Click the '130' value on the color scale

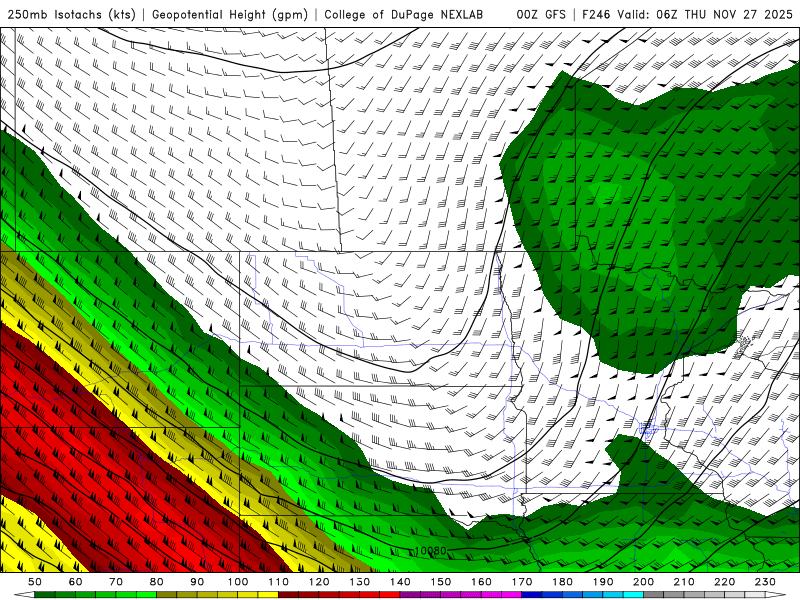(x=359, y=582)
